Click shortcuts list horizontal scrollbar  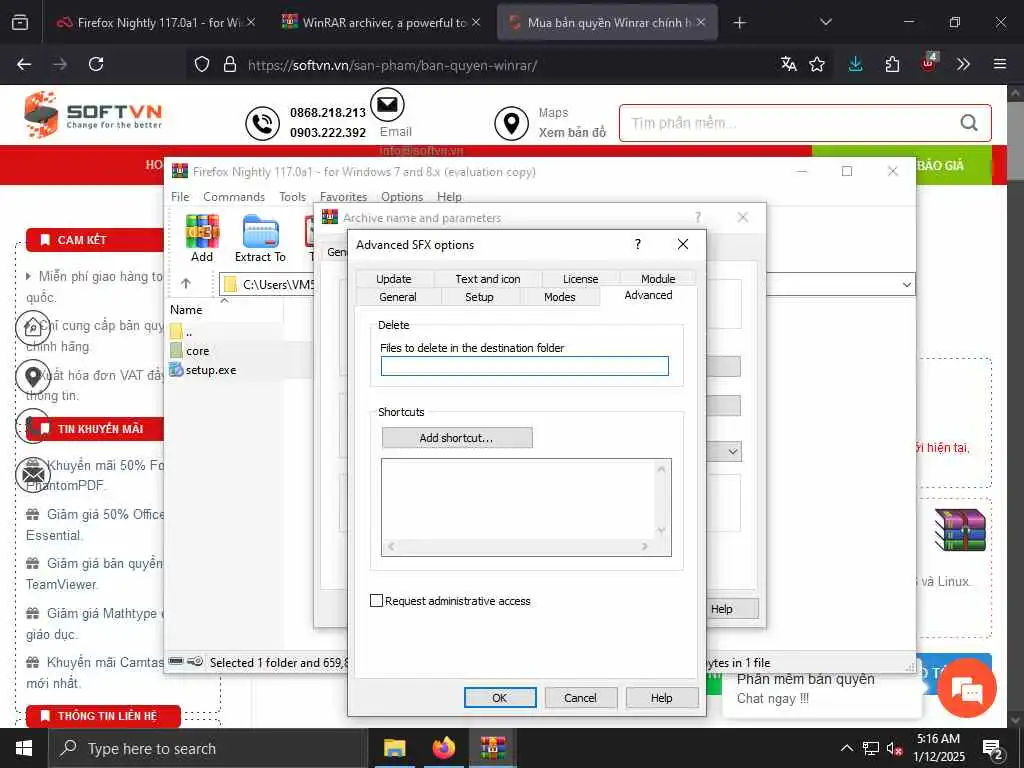518,546
